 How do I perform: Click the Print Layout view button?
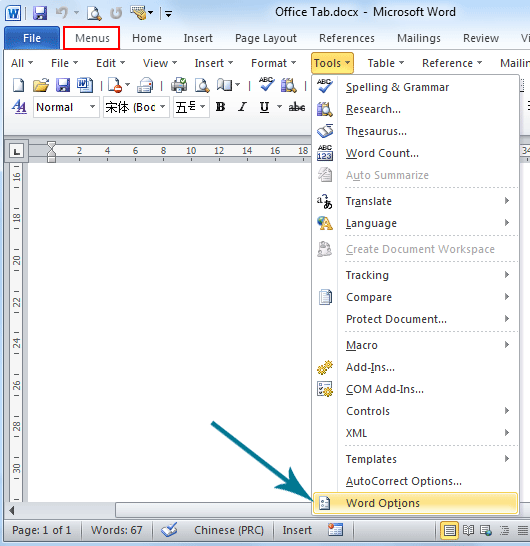click(x=449, y=530)
